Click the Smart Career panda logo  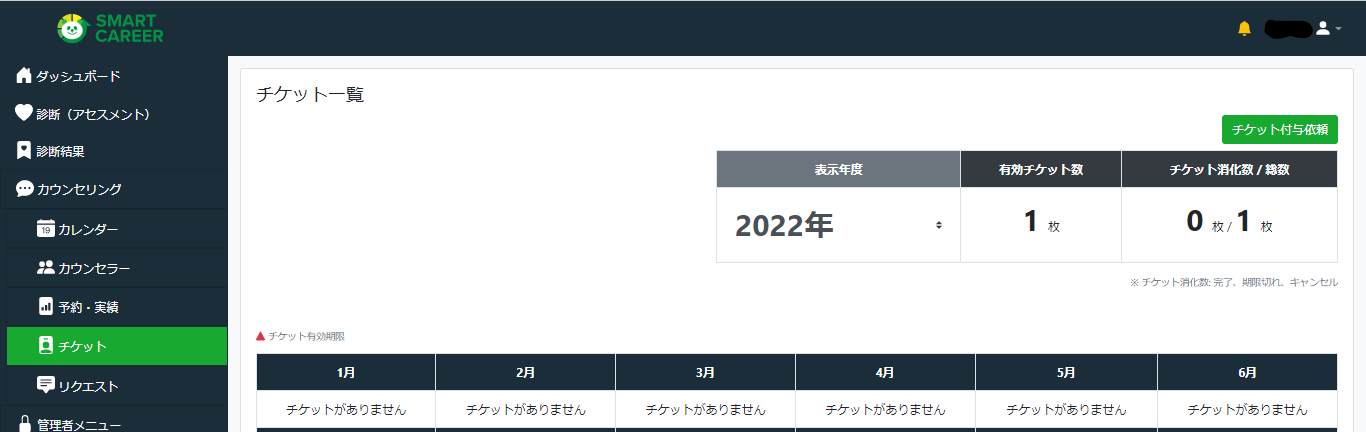click(73, 29)
